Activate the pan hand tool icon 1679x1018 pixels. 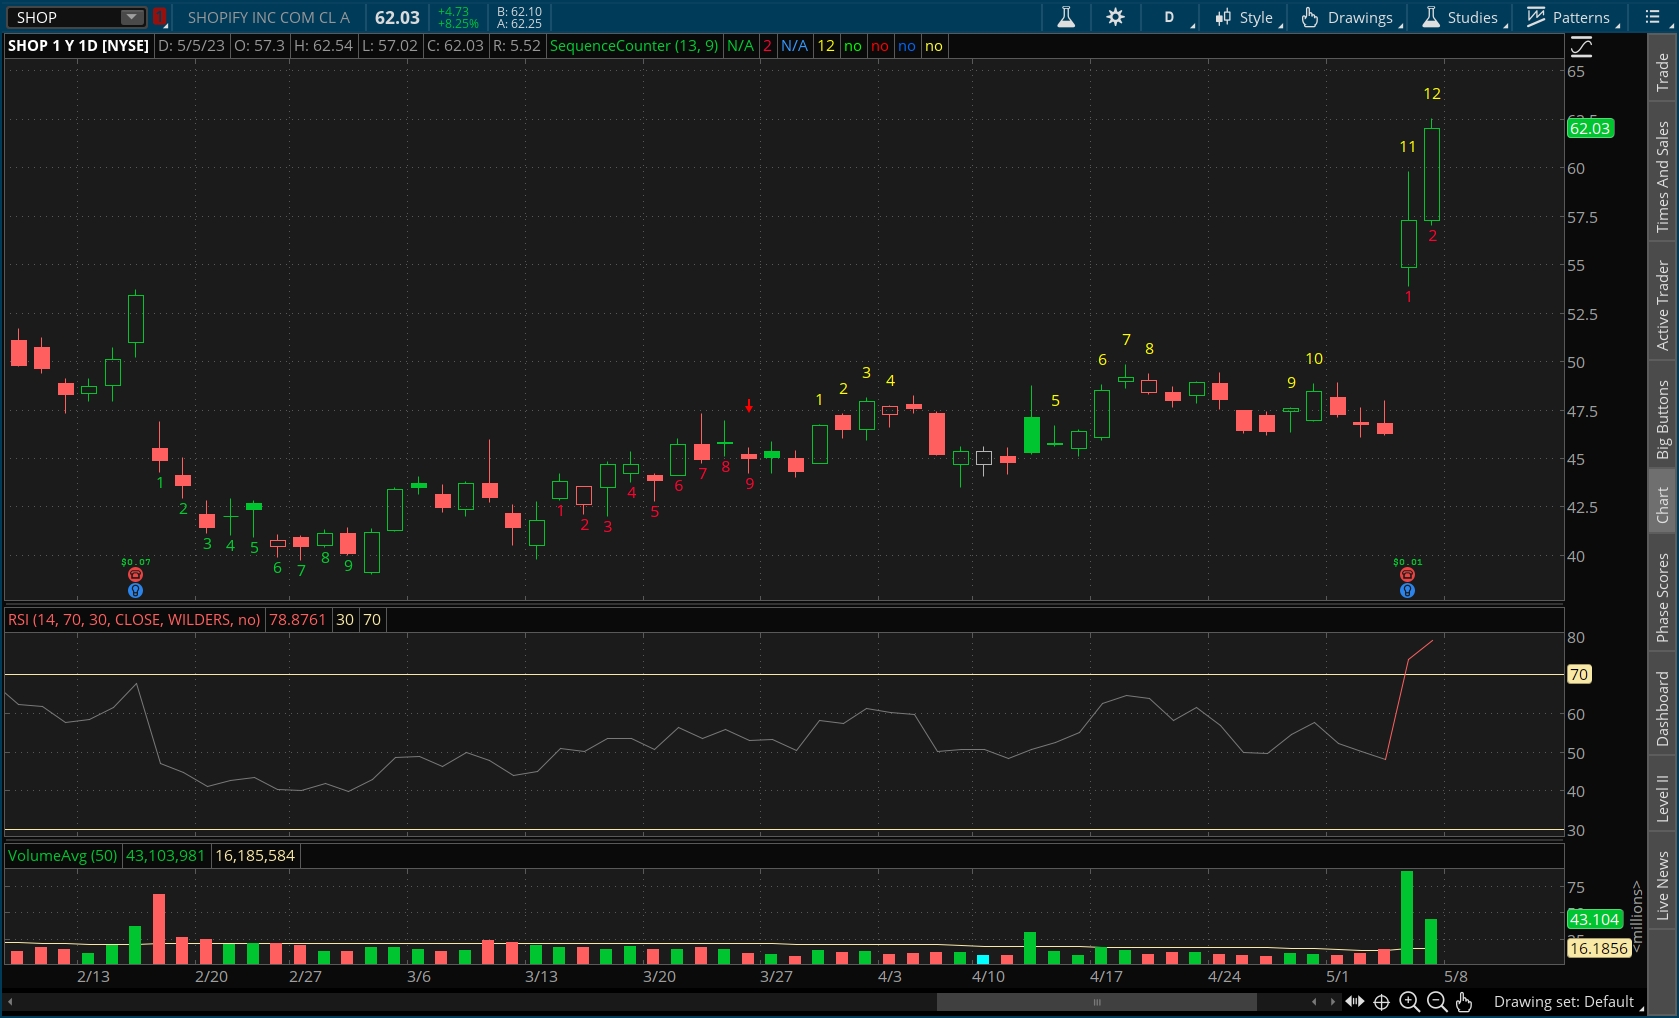pos(1464,1001)
